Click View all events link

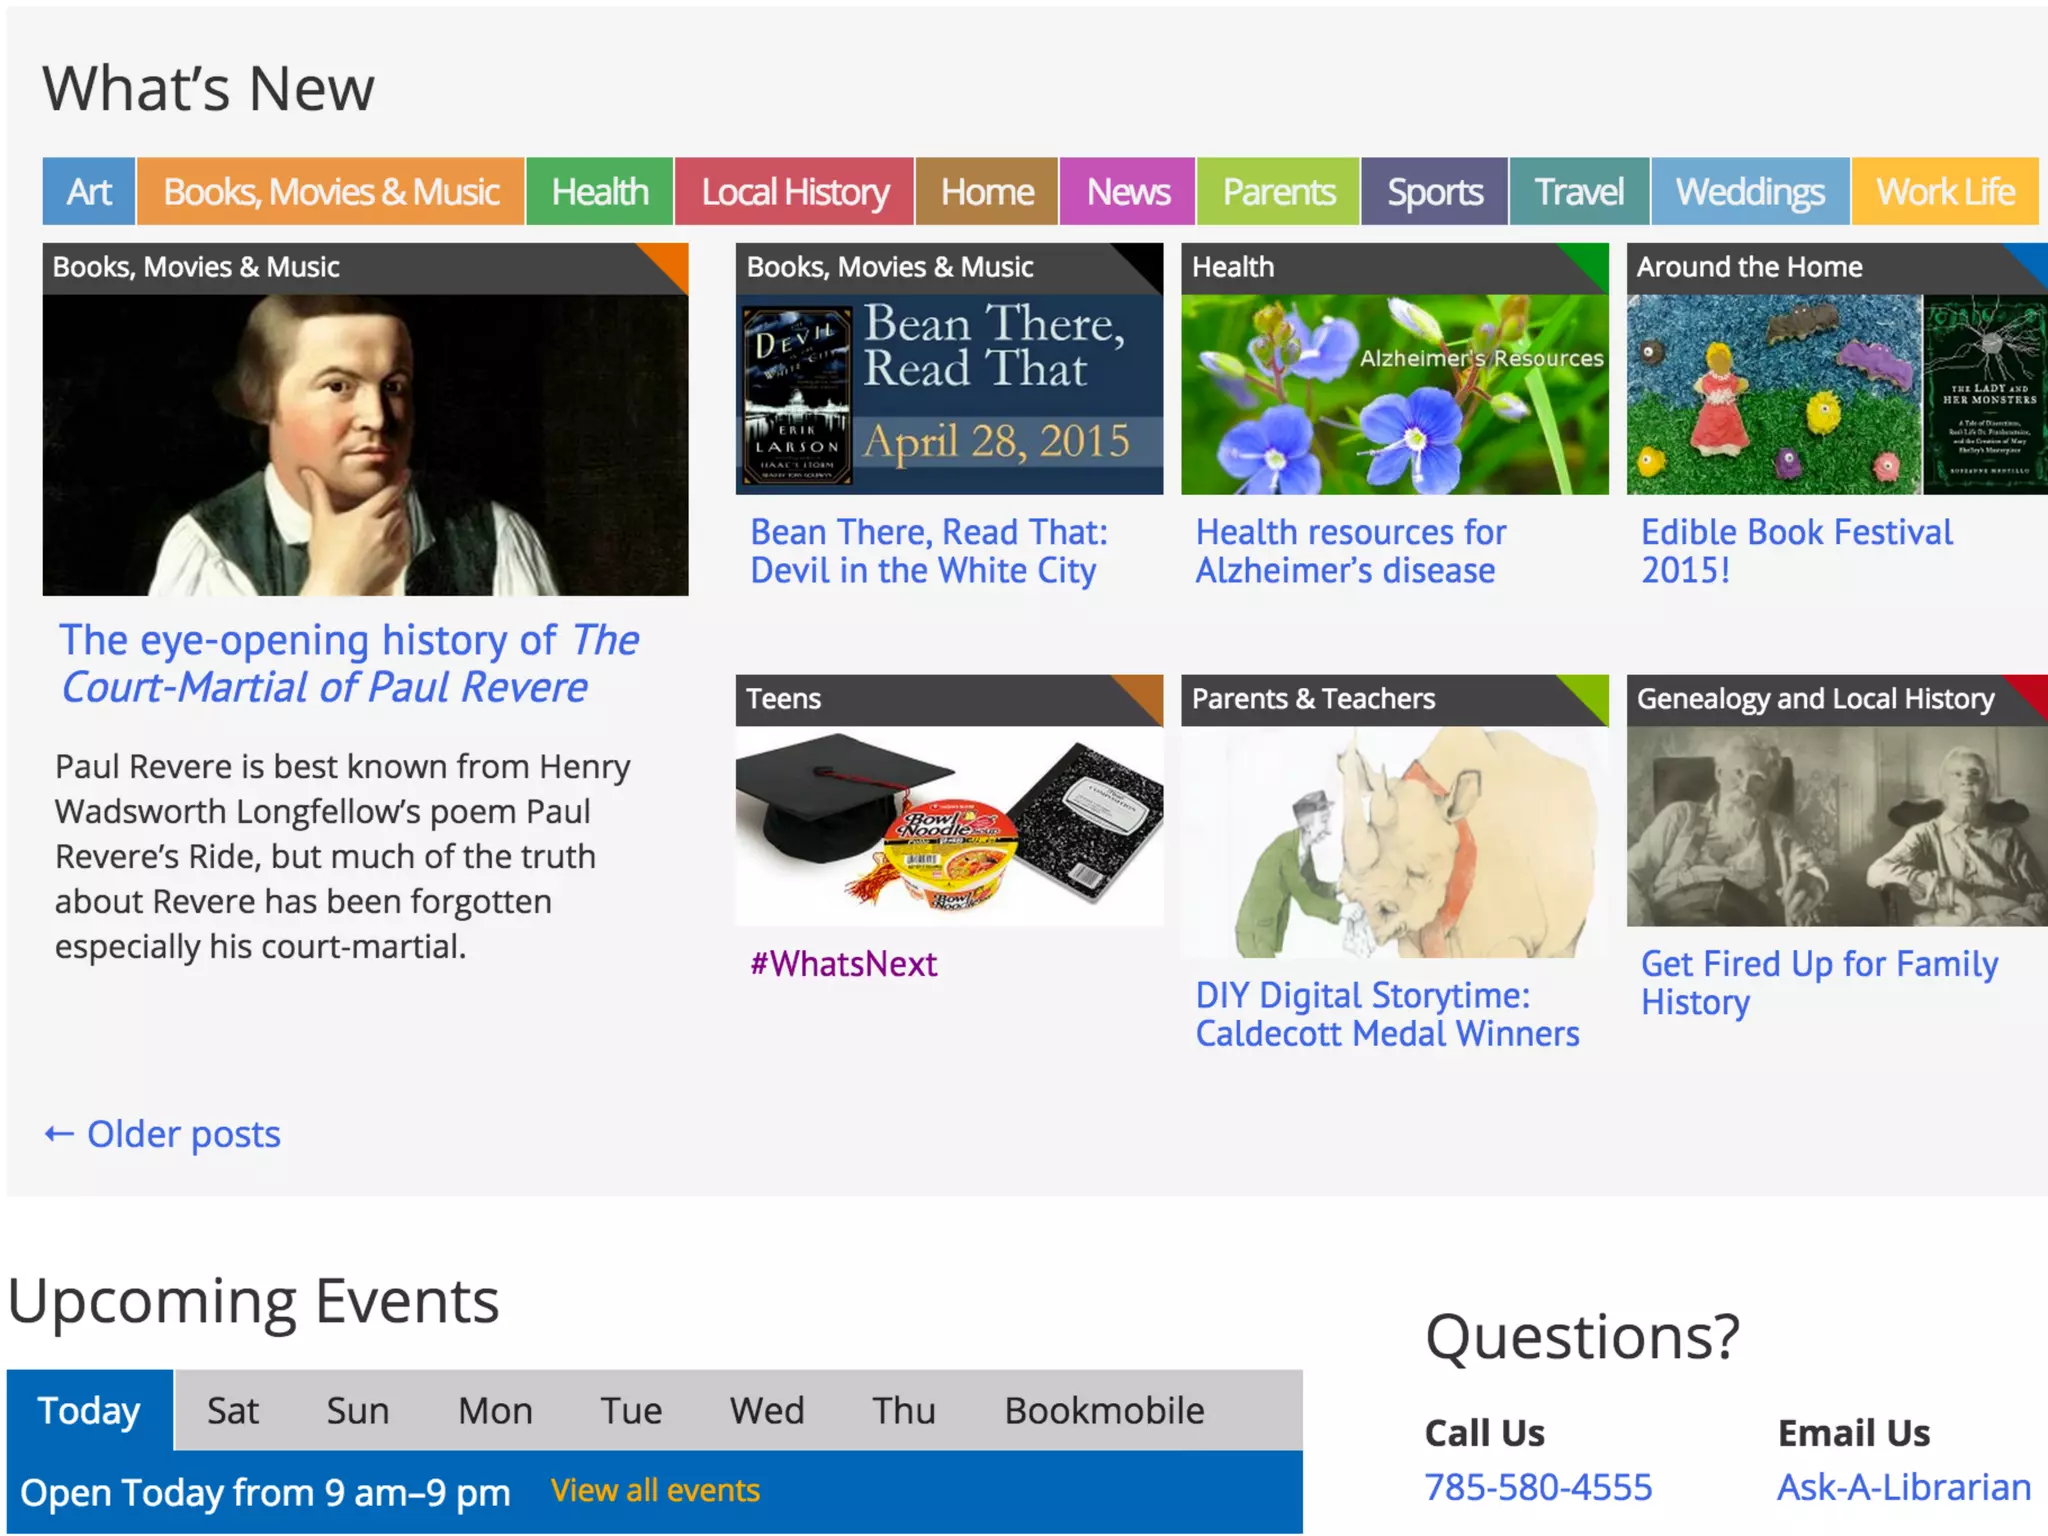[655, 1490]
